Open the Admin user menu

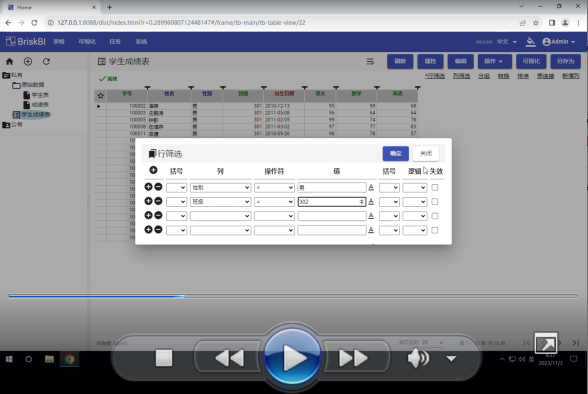559,42
